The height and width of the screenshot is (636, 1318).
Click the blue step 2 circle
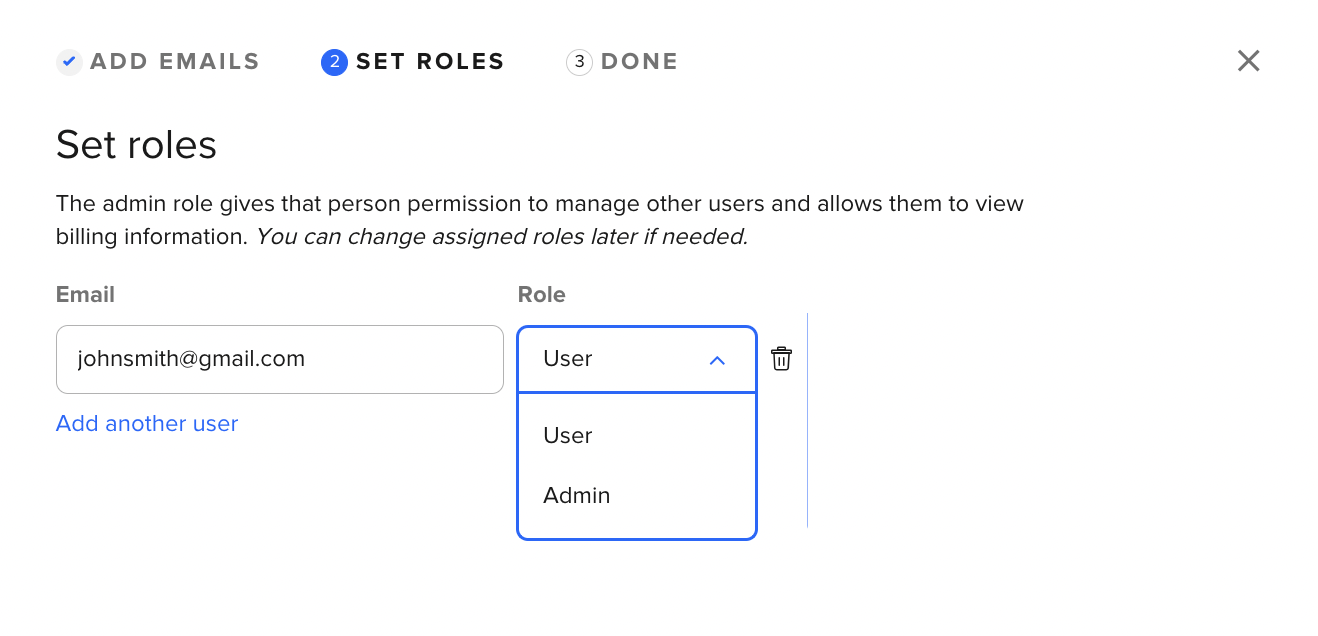pyautogui.click(x=334, y=62)
